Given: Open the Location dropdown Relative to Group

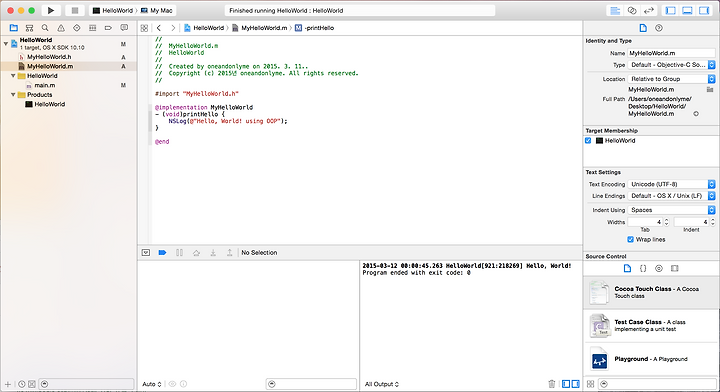Looking at the screenshot, I should [x=671, y=79].
